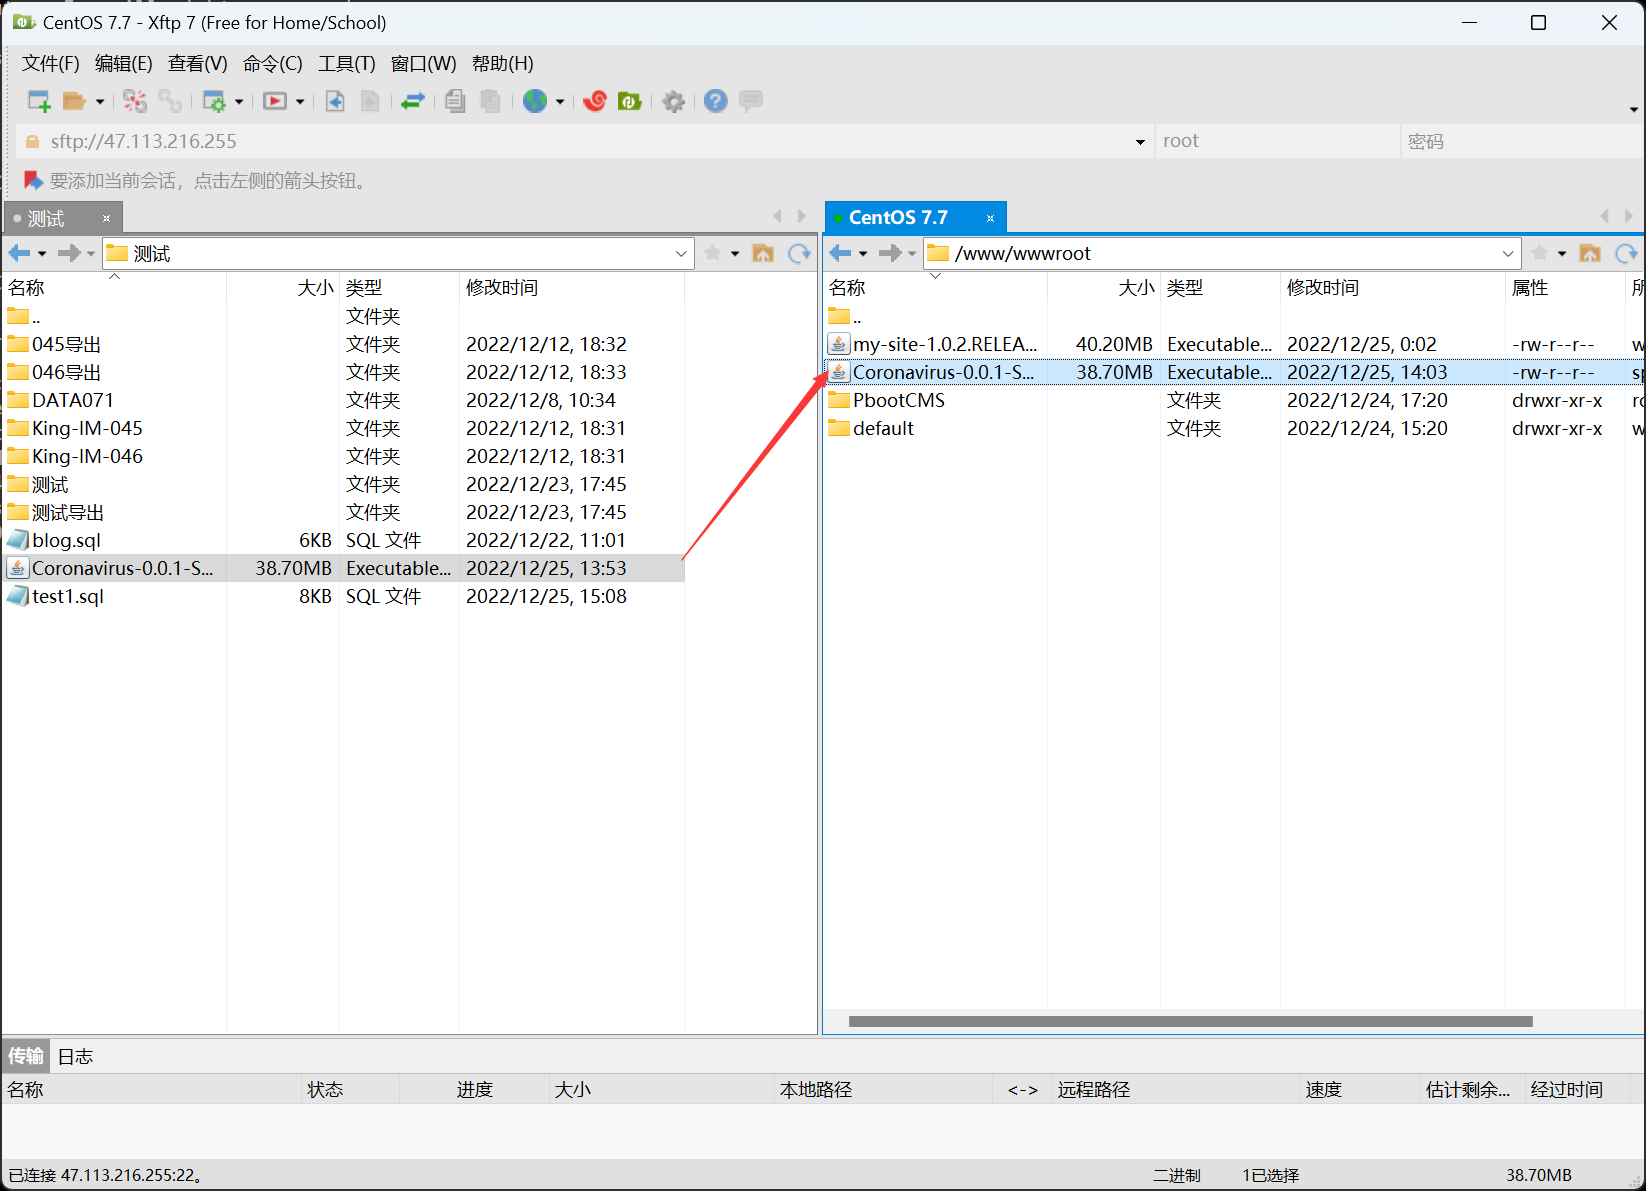The height and width of the screenshot is (1191, 1646).
Task: Open help with the question mark icon
Action: [716, 101]
